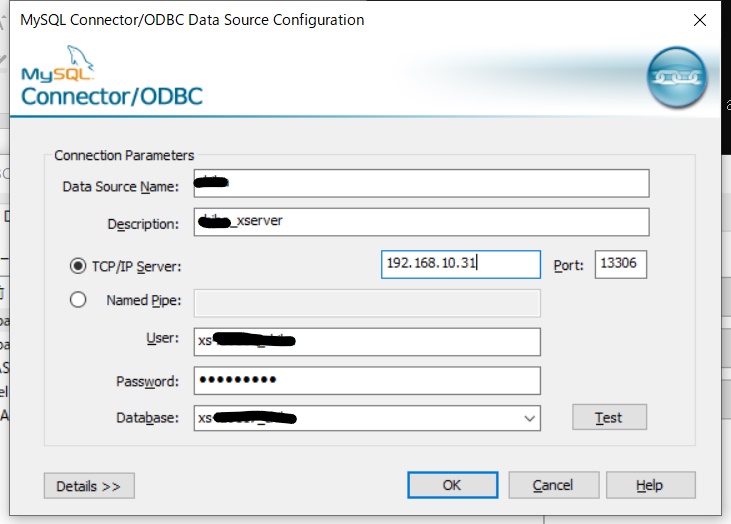Click the greyed-out Named Pipe text box
The image size is (731, 524).
click(x=366, y=303)
